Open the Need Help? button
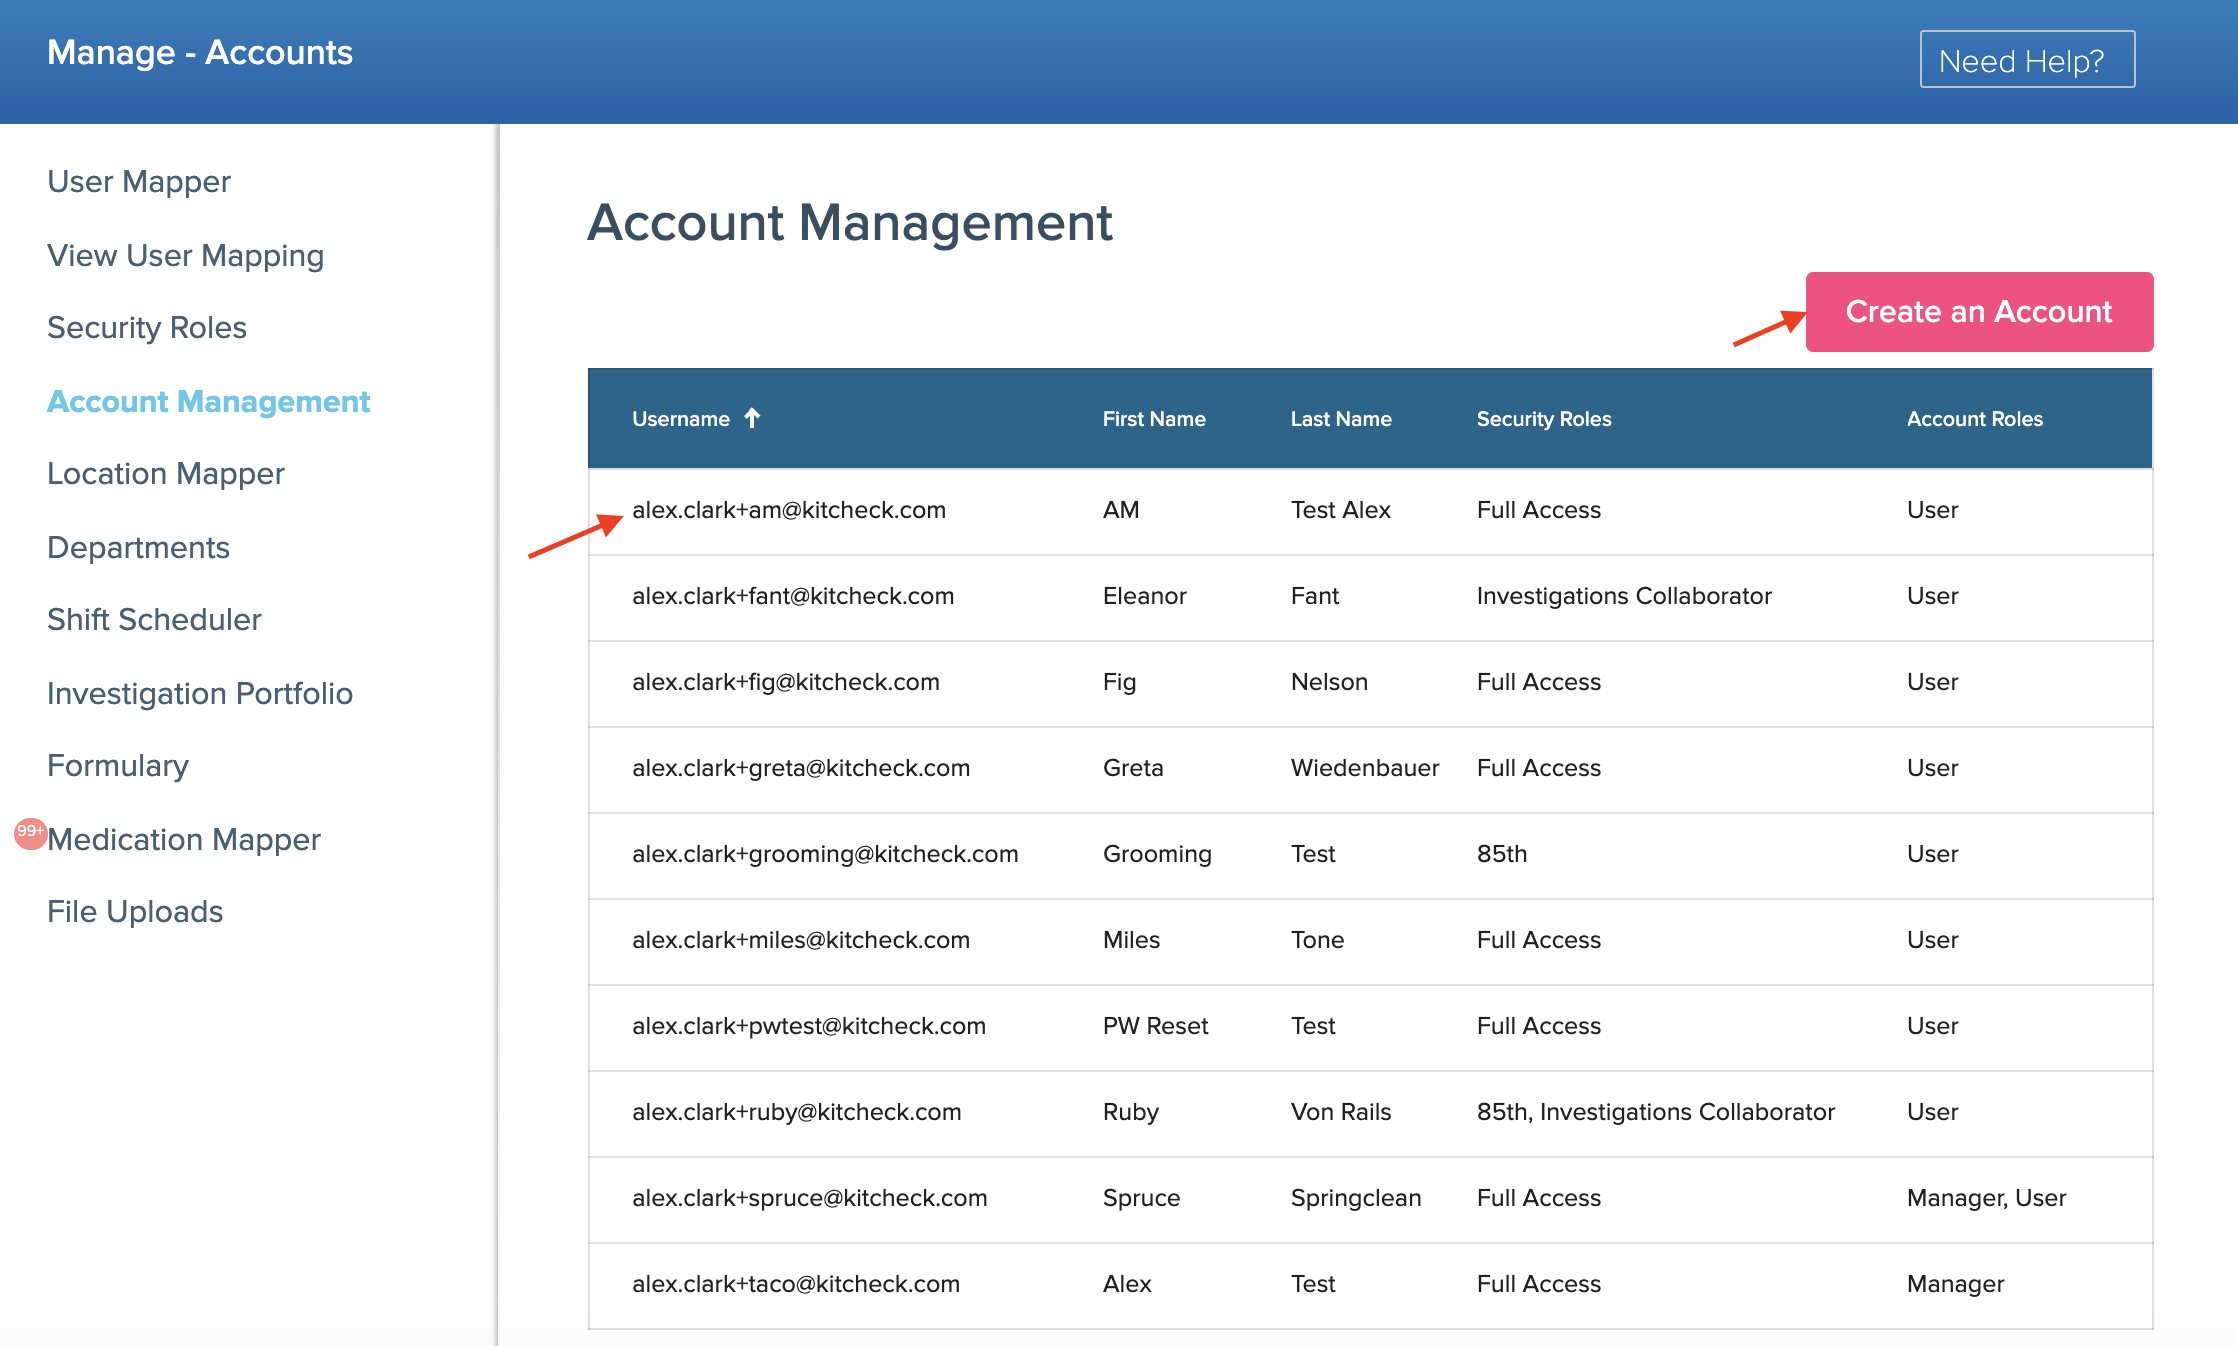The height and width of the screenshot is (1346, 2238). click(x=2026, y=60)
